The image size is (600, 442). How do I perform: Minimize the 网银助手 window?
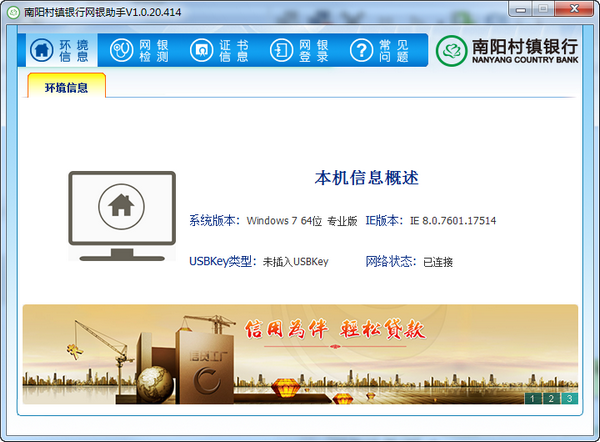518,9
